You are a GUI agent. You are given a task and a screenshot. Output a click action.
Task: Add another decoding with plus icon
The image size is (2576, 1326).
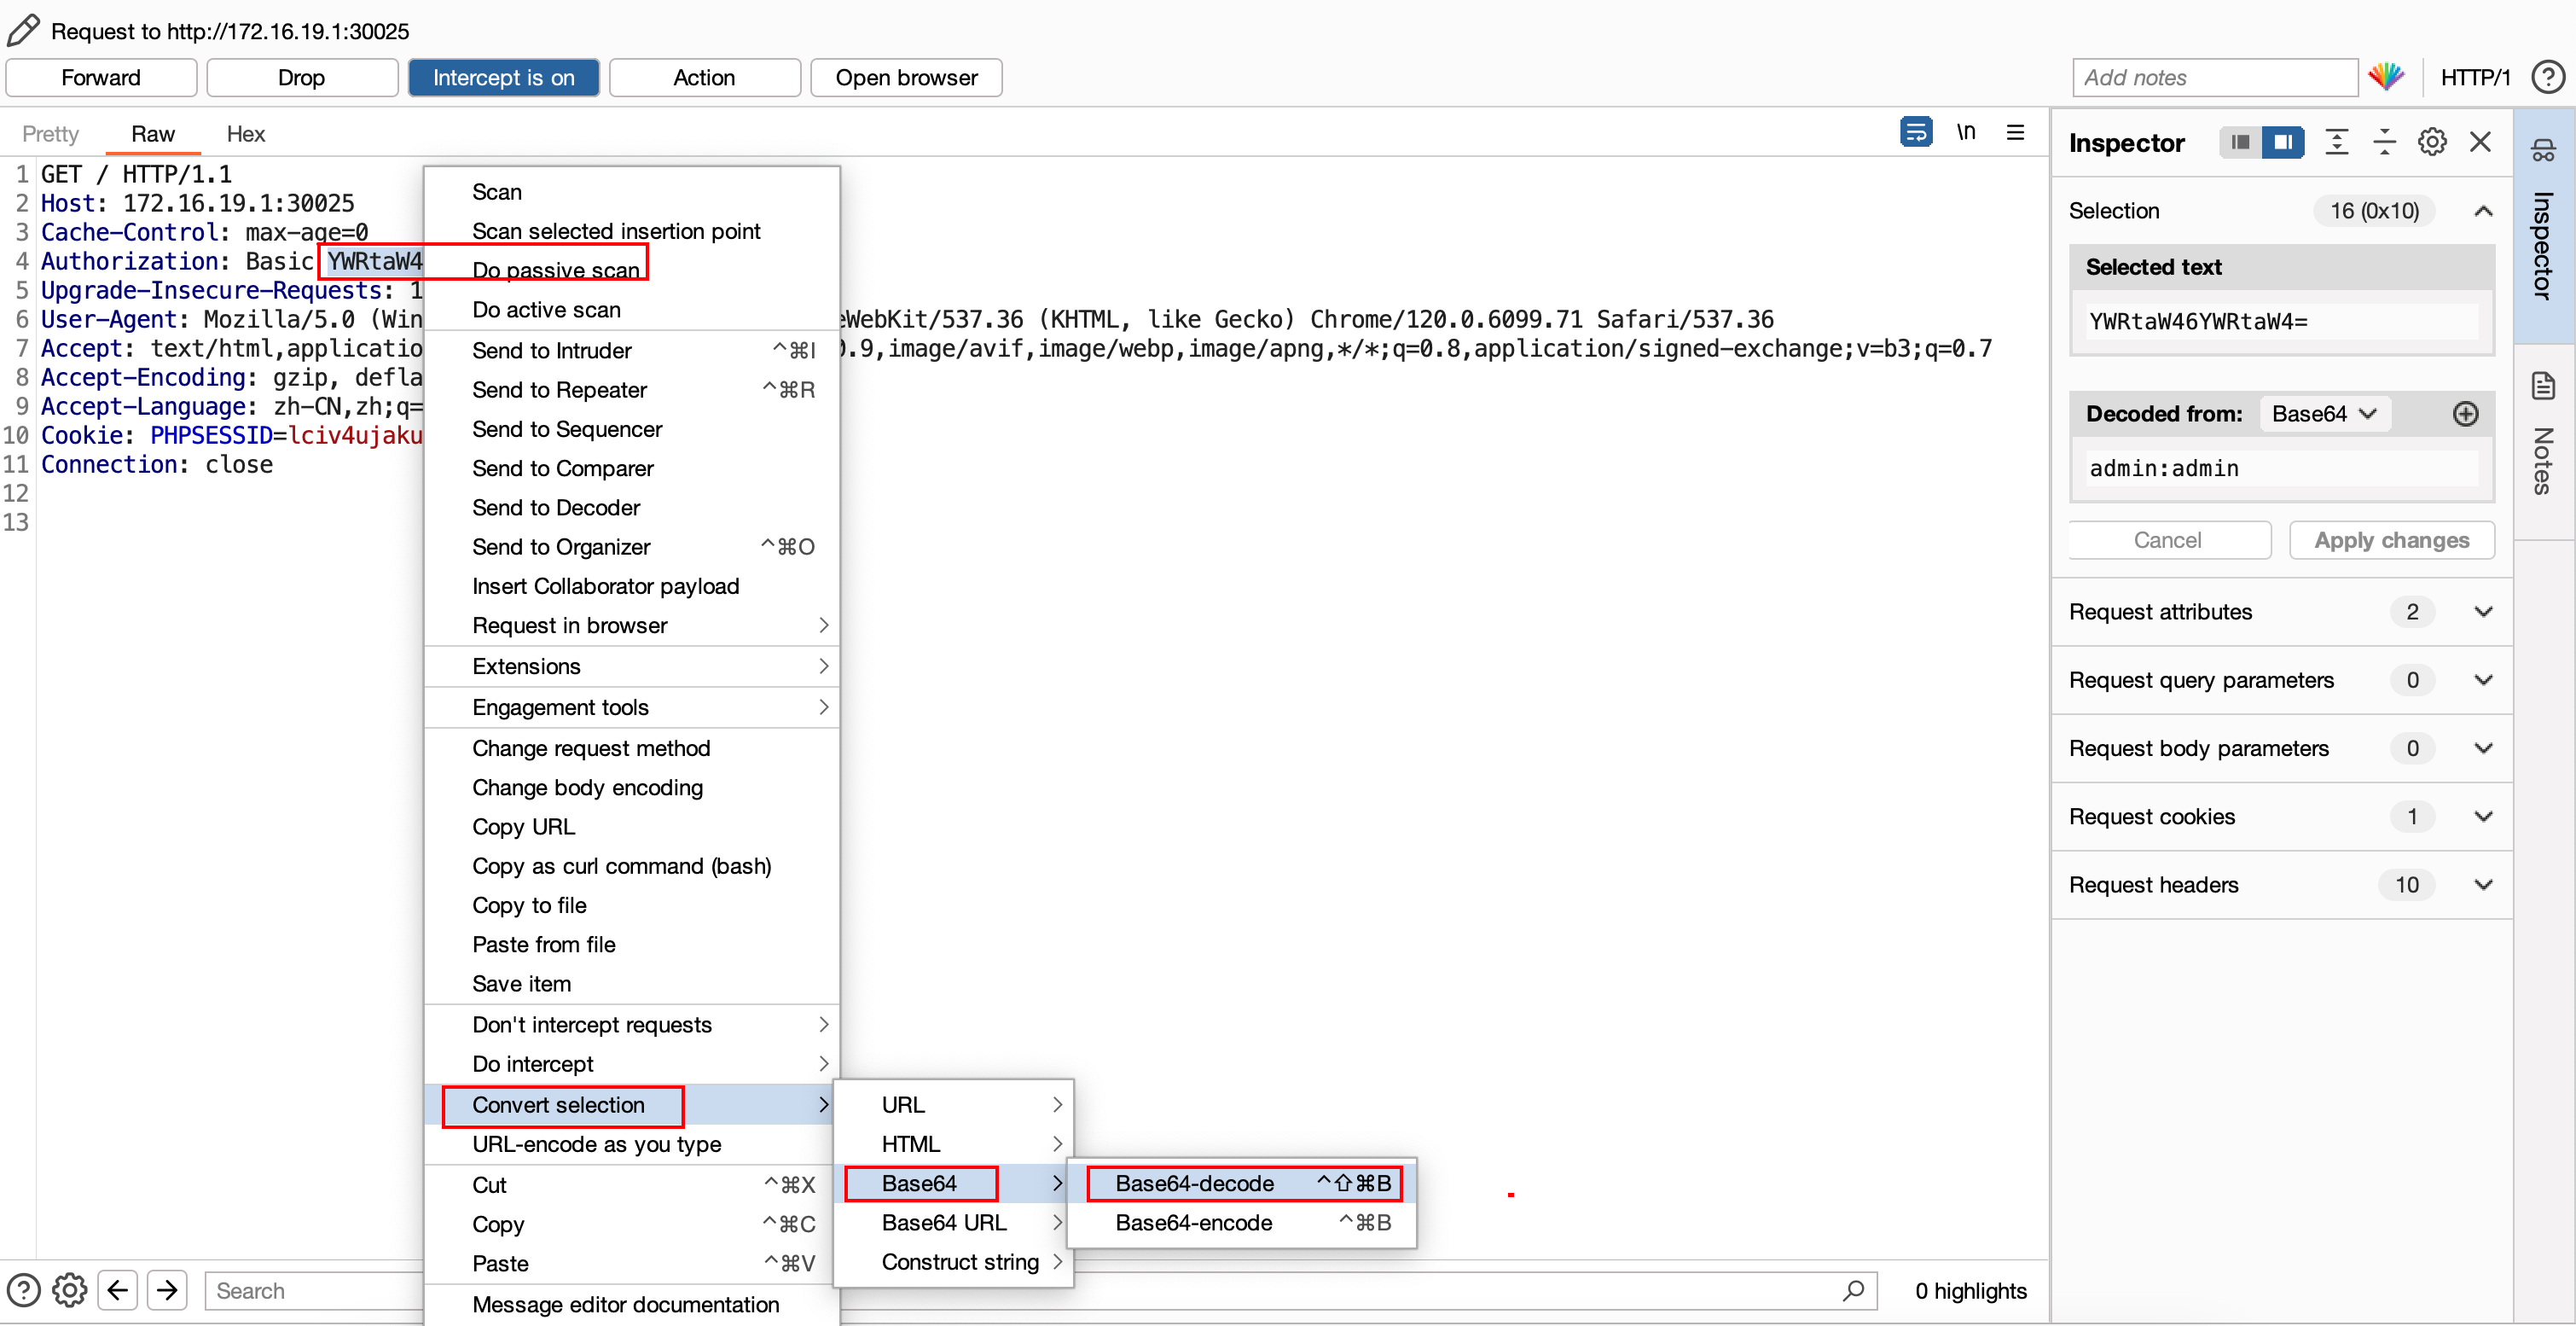(2465, 414)
